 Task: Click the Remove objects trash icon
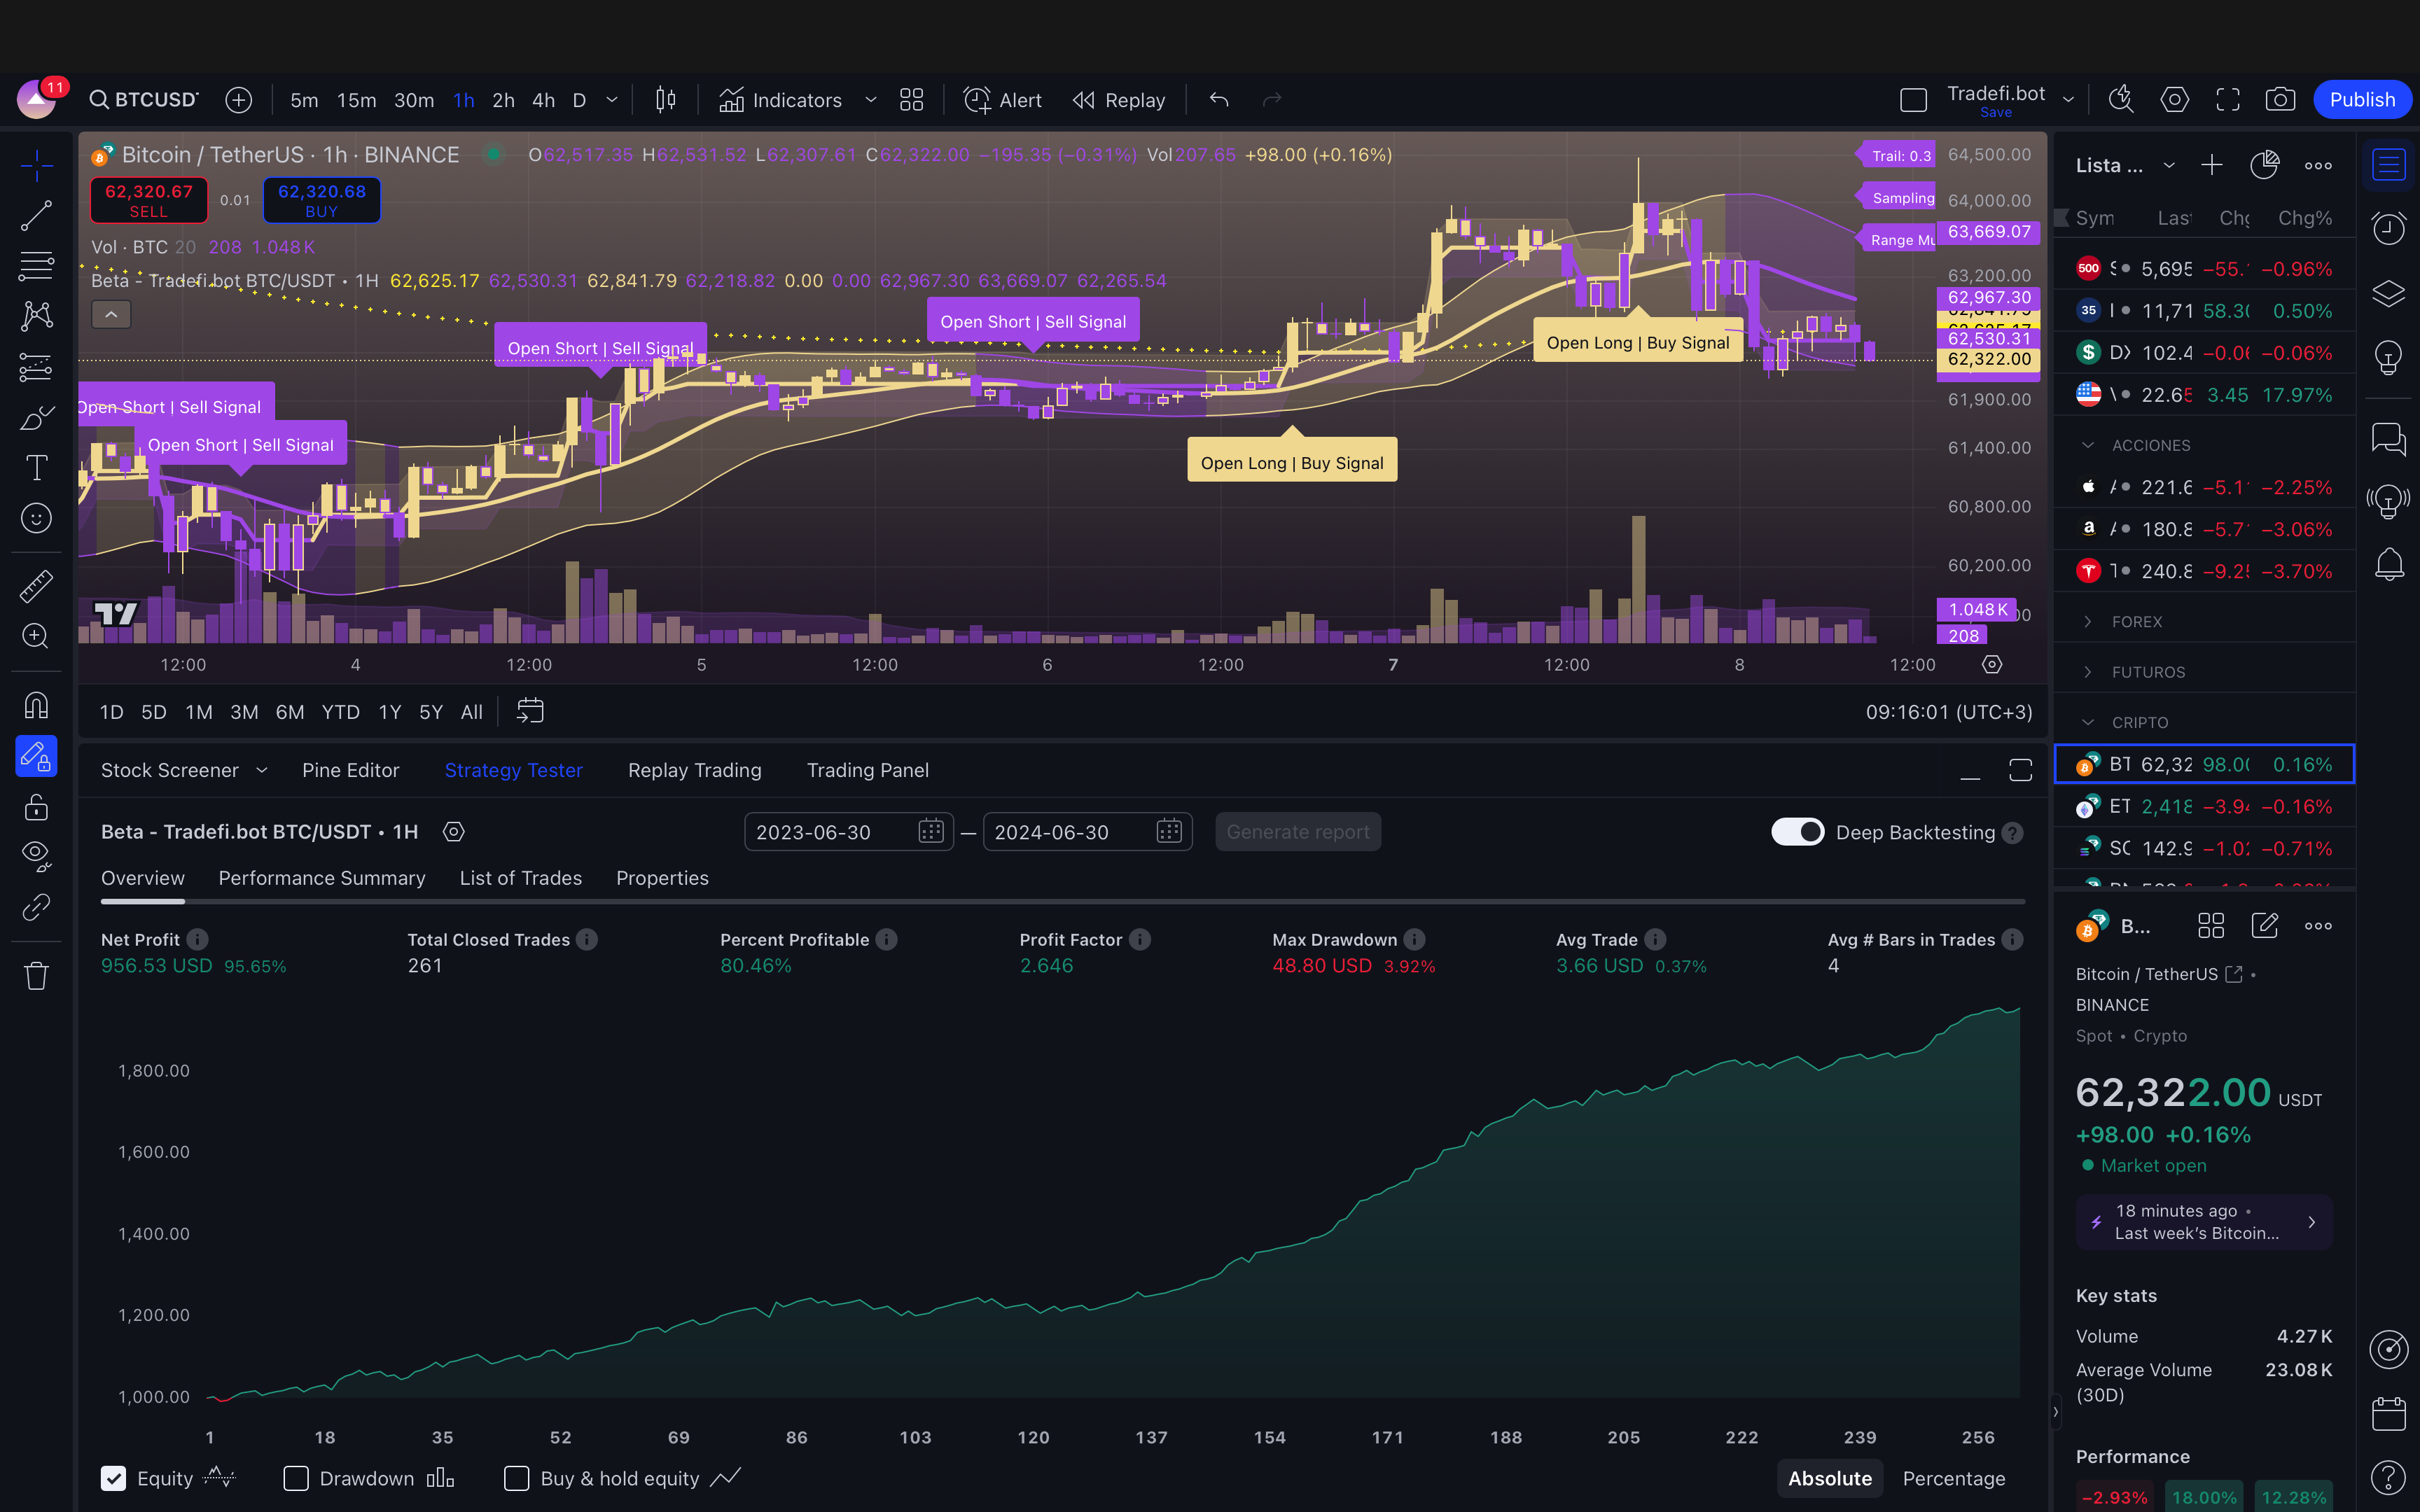coord(36,975)
